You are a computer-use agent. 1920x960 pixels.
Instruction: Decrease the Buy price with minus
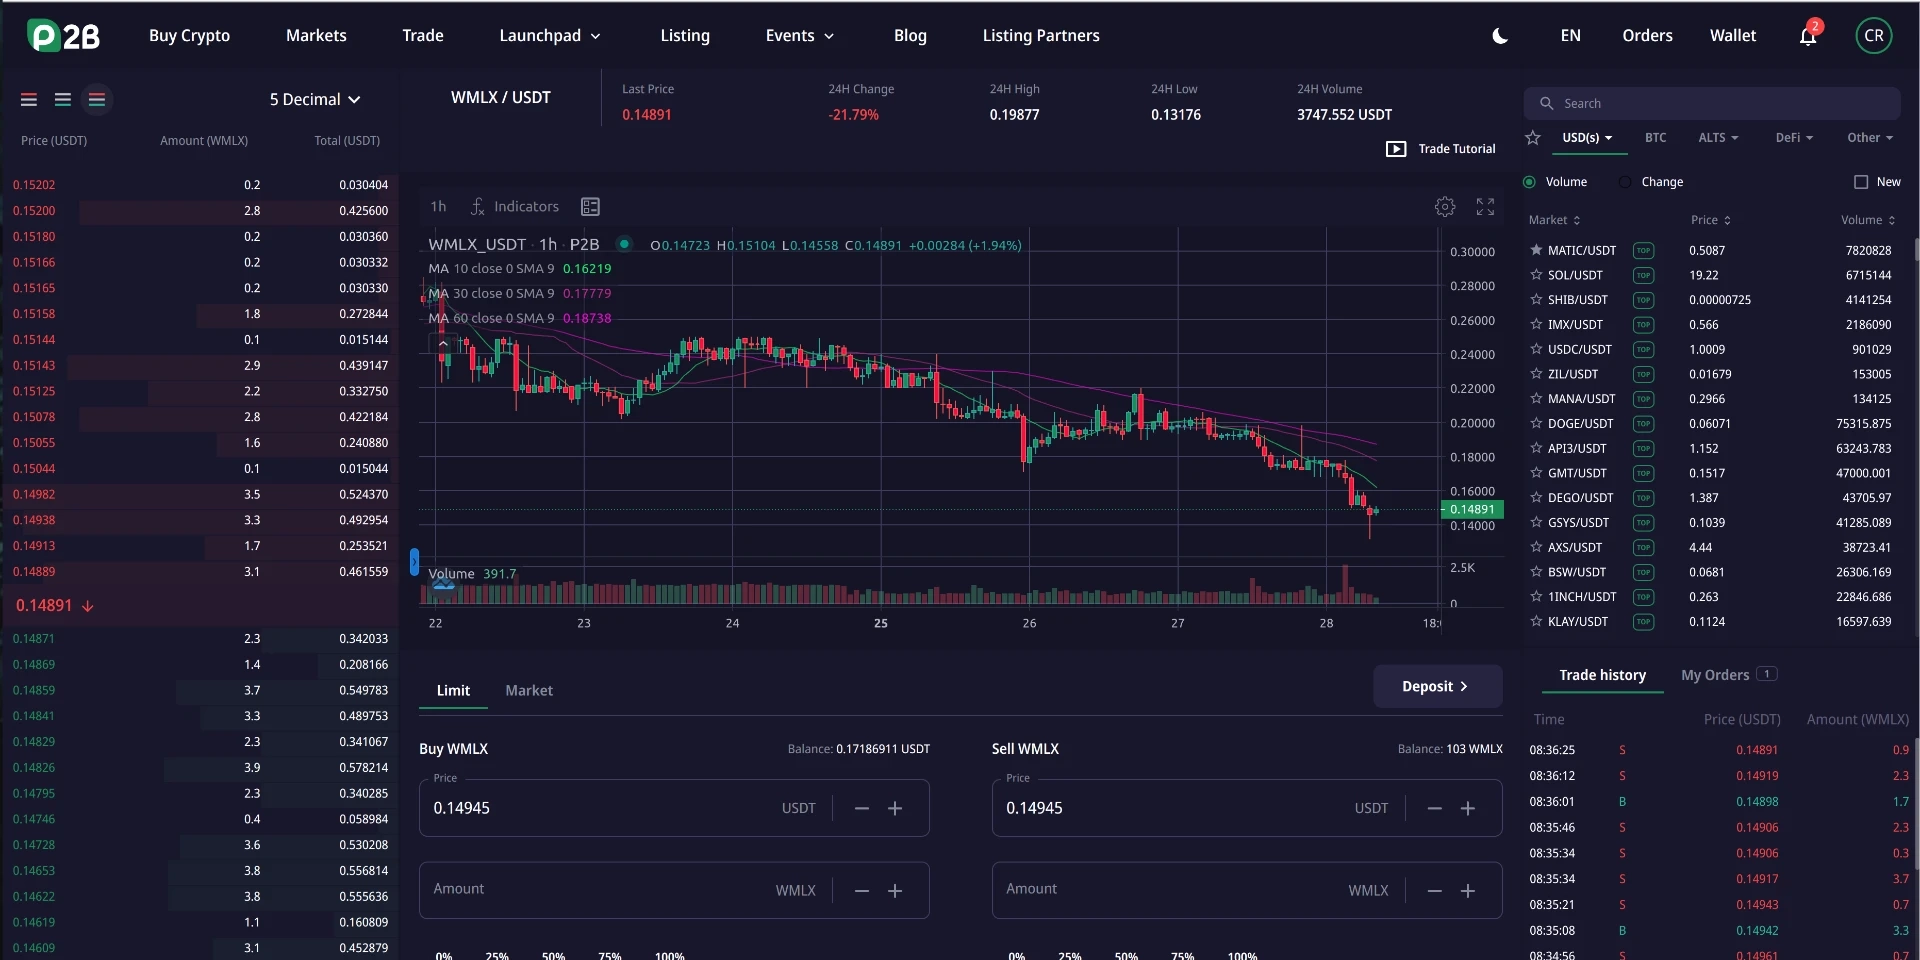(862, 808)
